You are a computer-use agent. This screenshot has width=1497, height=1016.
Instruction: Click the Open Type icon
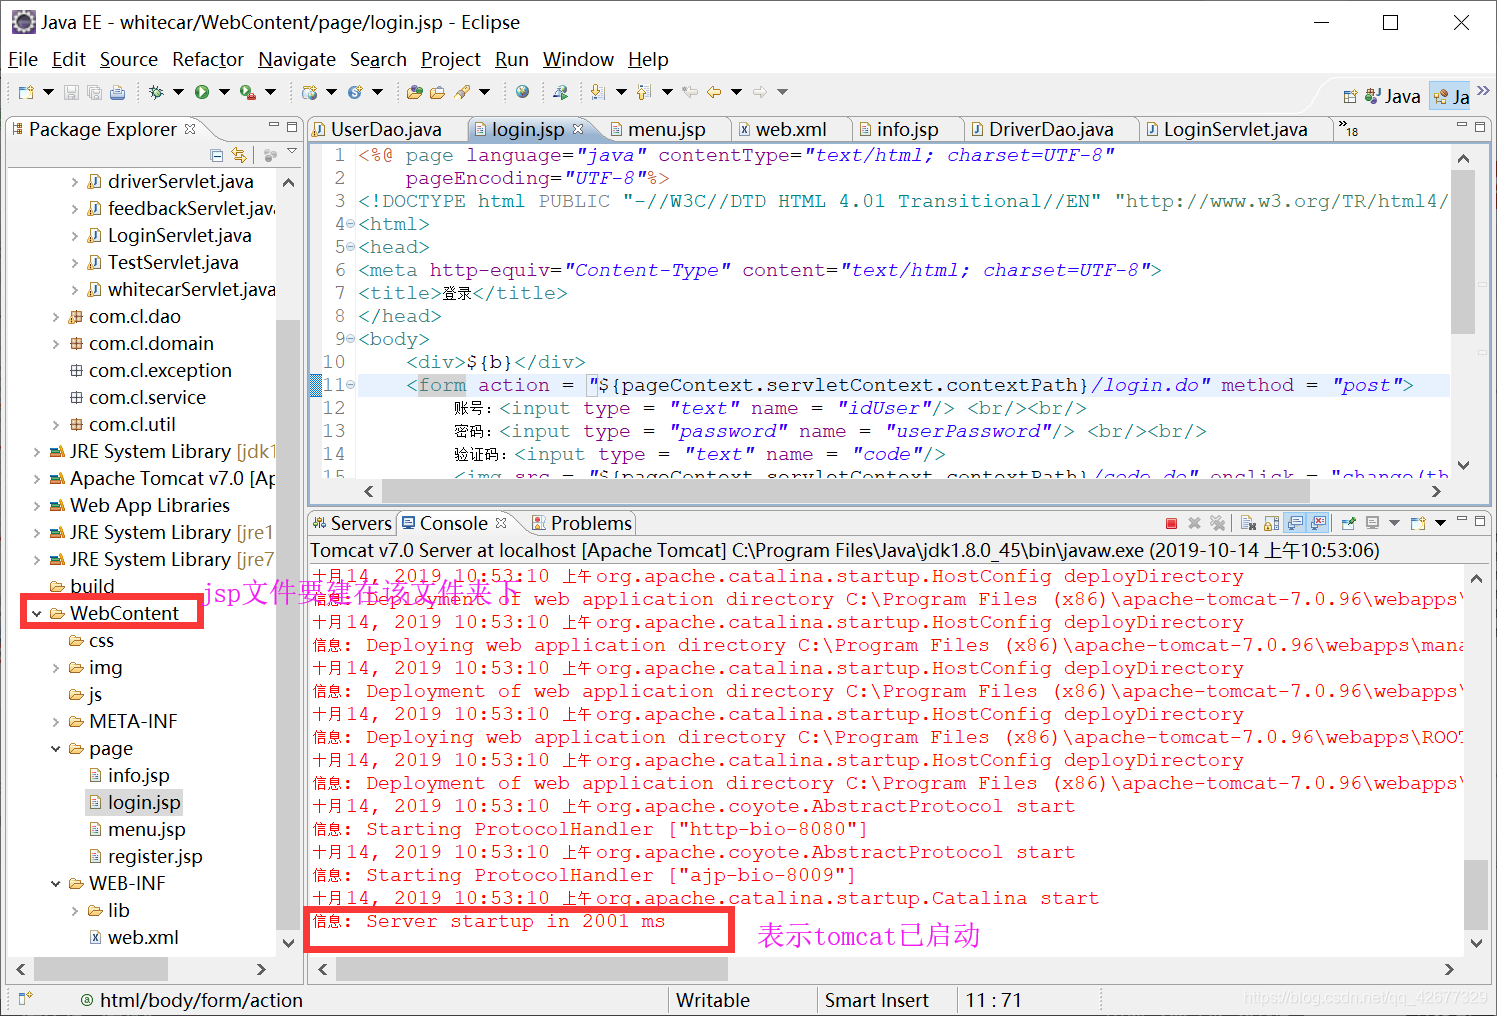[414, 92]
